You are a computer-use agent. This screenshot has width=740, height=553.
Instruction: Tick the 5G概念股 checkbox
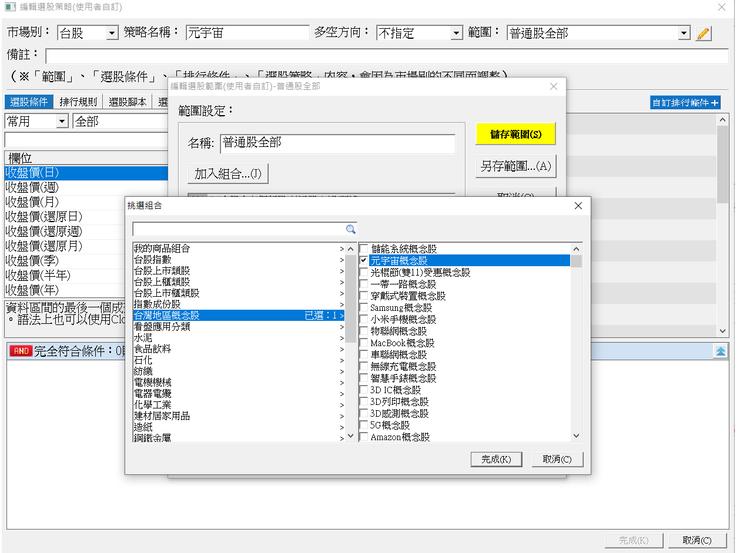coord(364,425)
